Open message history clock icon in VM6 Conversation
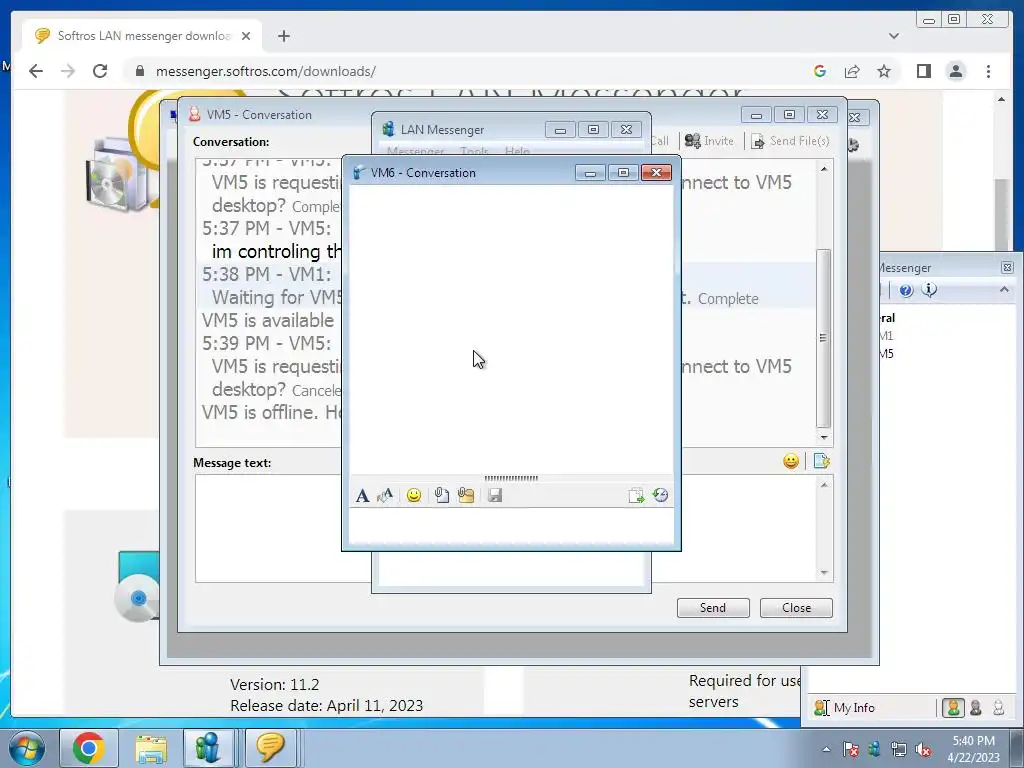Screen dimensions: 1024x768 click(660, 496)
